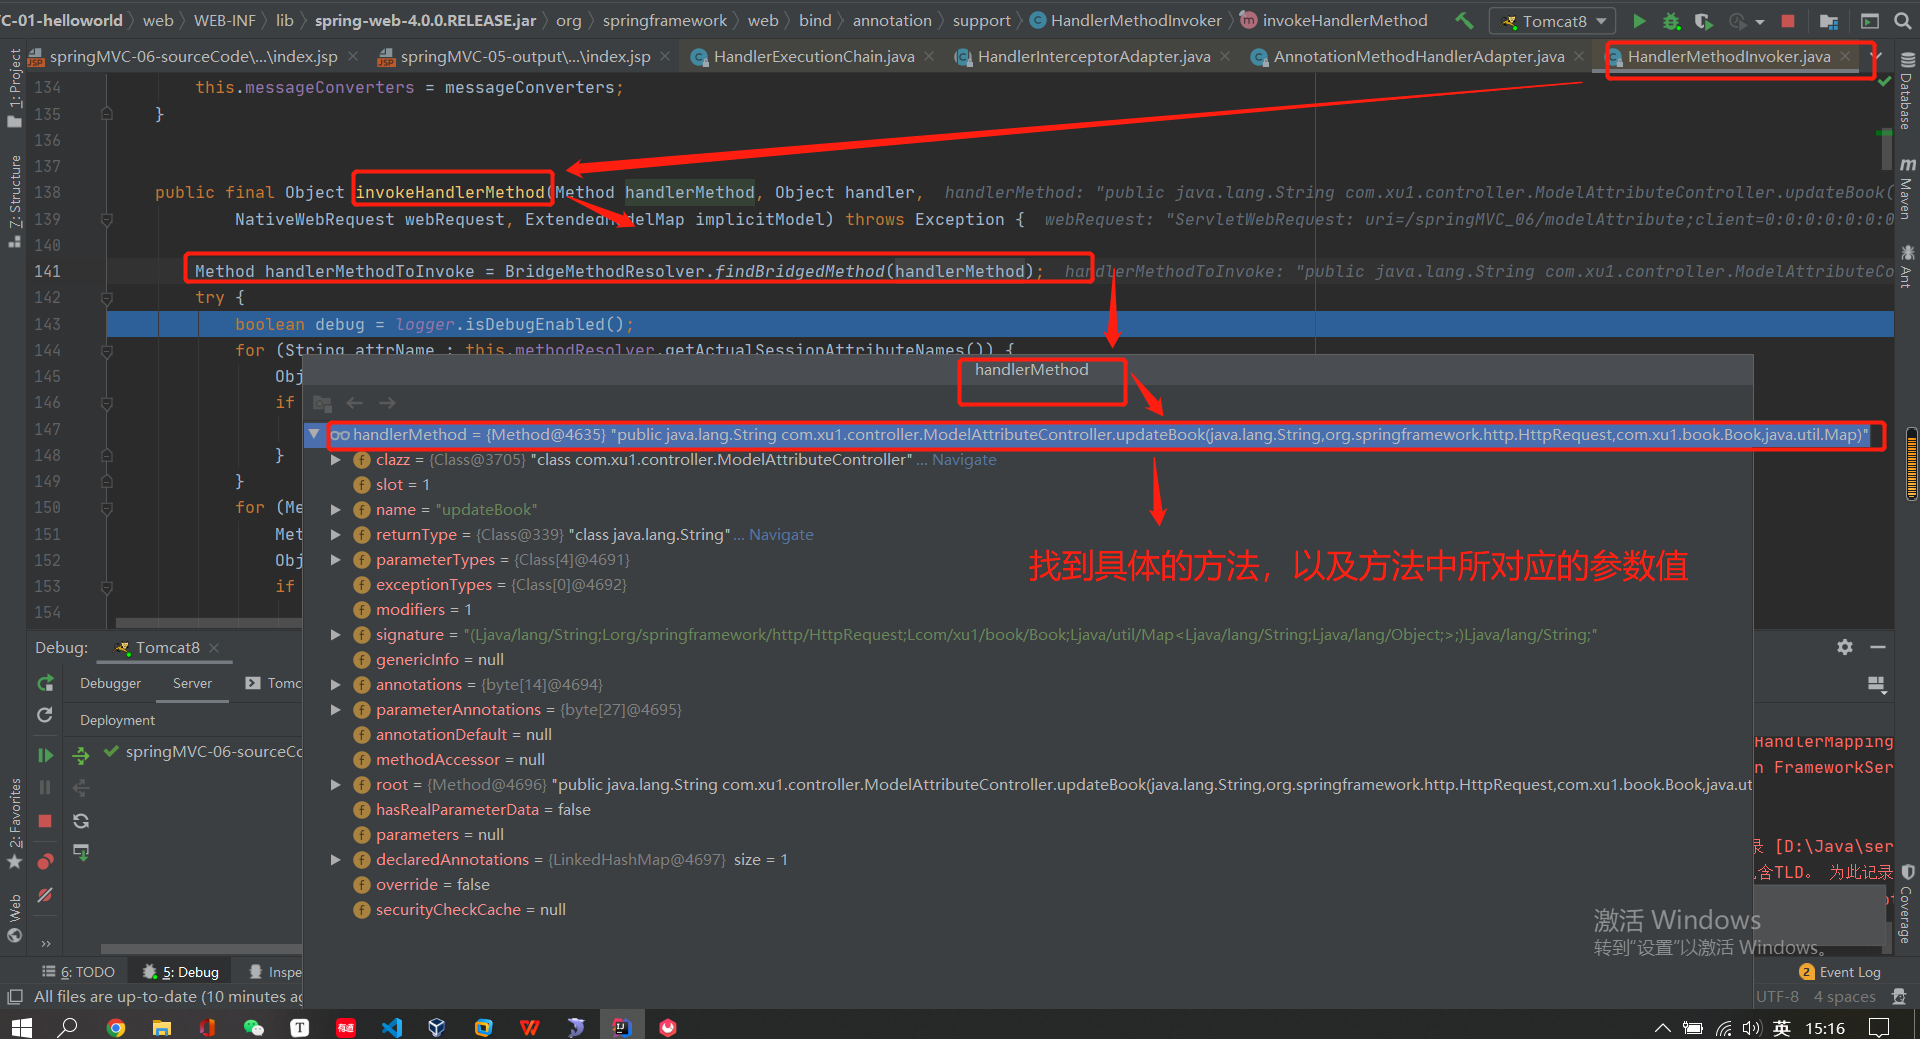Open debug panel settings gear
The width and height of the screenshot is (1920, 1039).
point(1845,647)
